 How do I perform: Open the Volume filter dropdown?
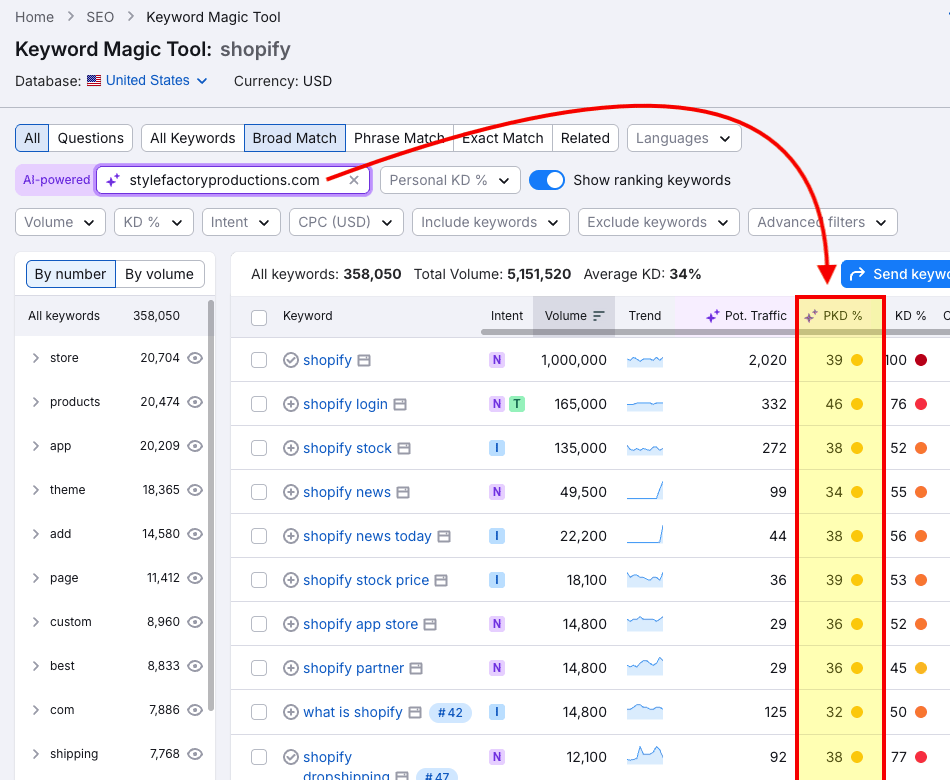(60, 223)
